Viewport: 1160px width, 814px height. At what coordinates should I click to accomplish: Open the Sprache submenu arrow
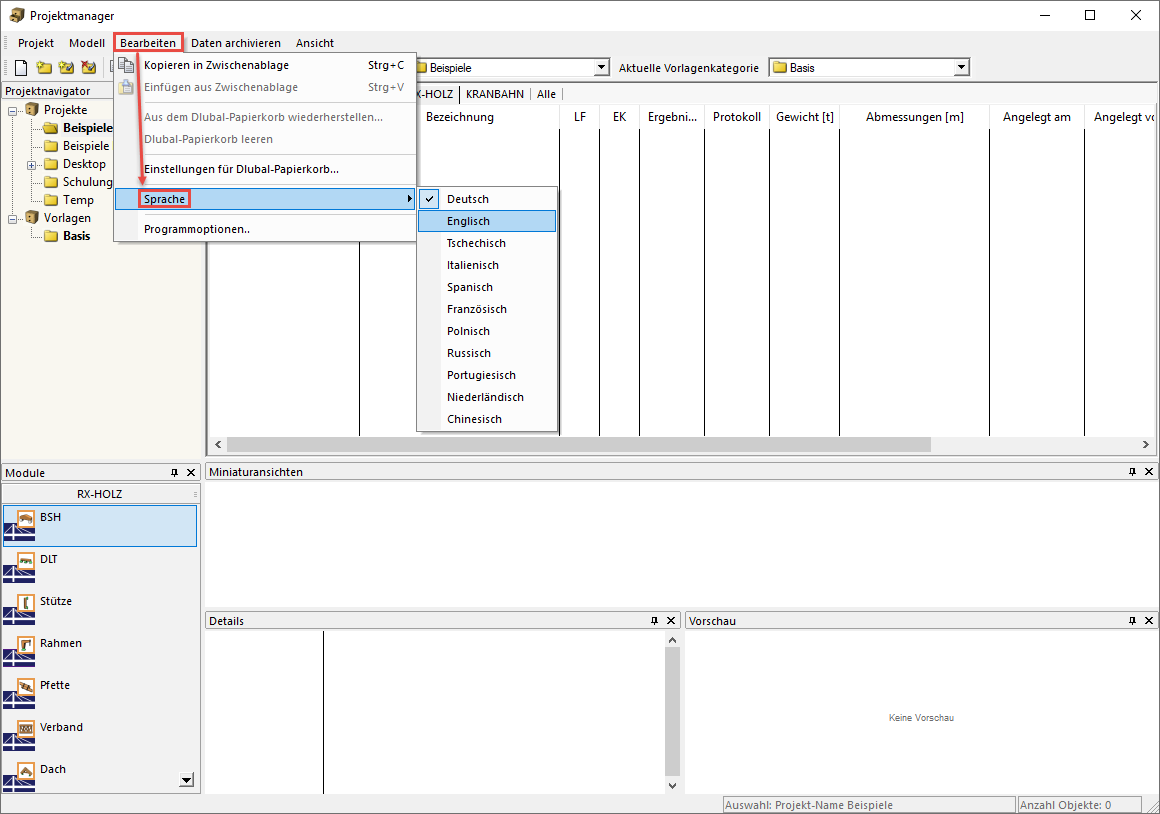click(409, 199)
